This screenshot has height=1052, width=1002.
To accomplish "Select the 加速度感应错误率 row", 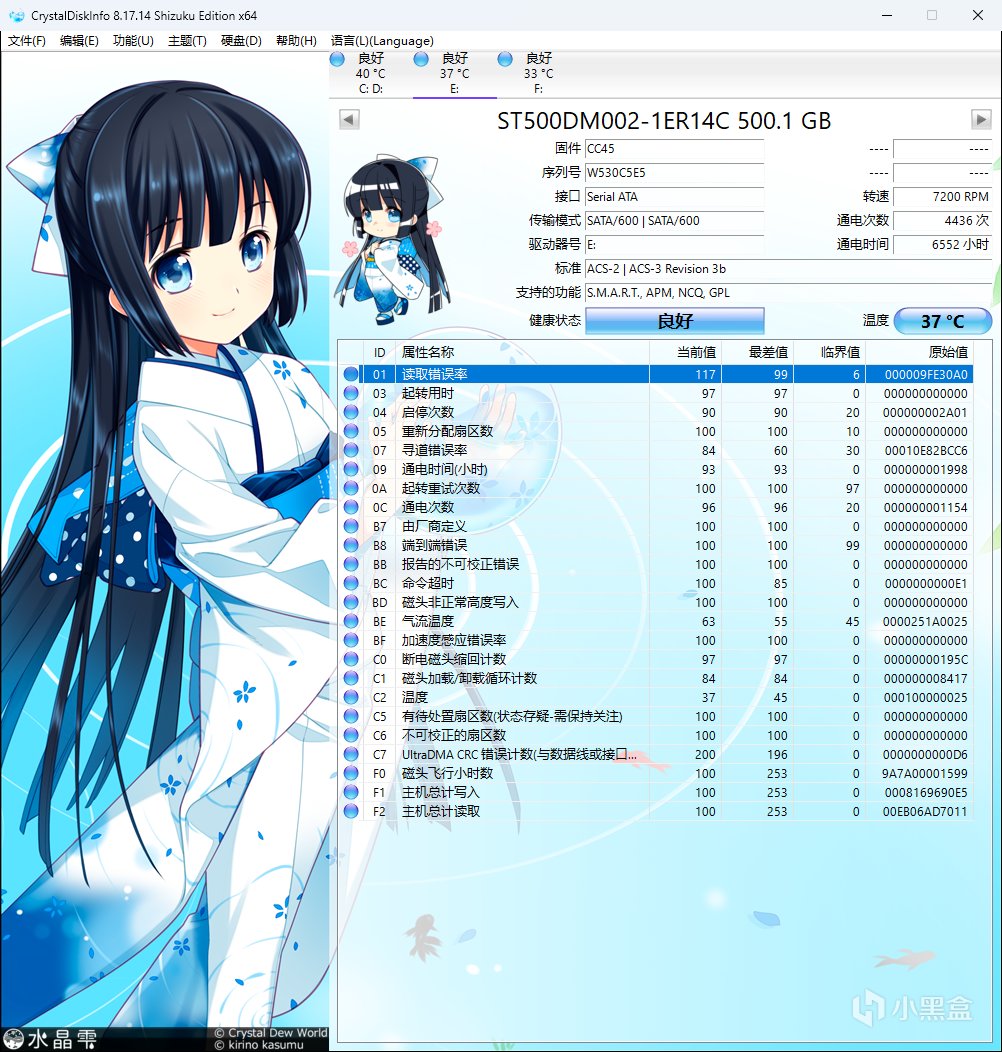I will (656, 640).
